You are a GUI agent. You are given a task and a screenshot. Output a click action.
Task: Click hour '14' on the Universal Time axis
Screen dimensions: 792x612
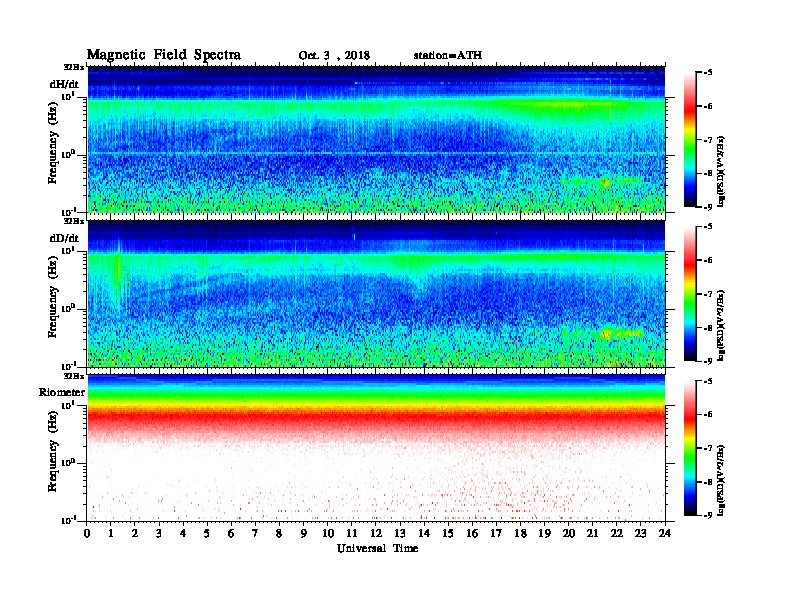point(424,533)
